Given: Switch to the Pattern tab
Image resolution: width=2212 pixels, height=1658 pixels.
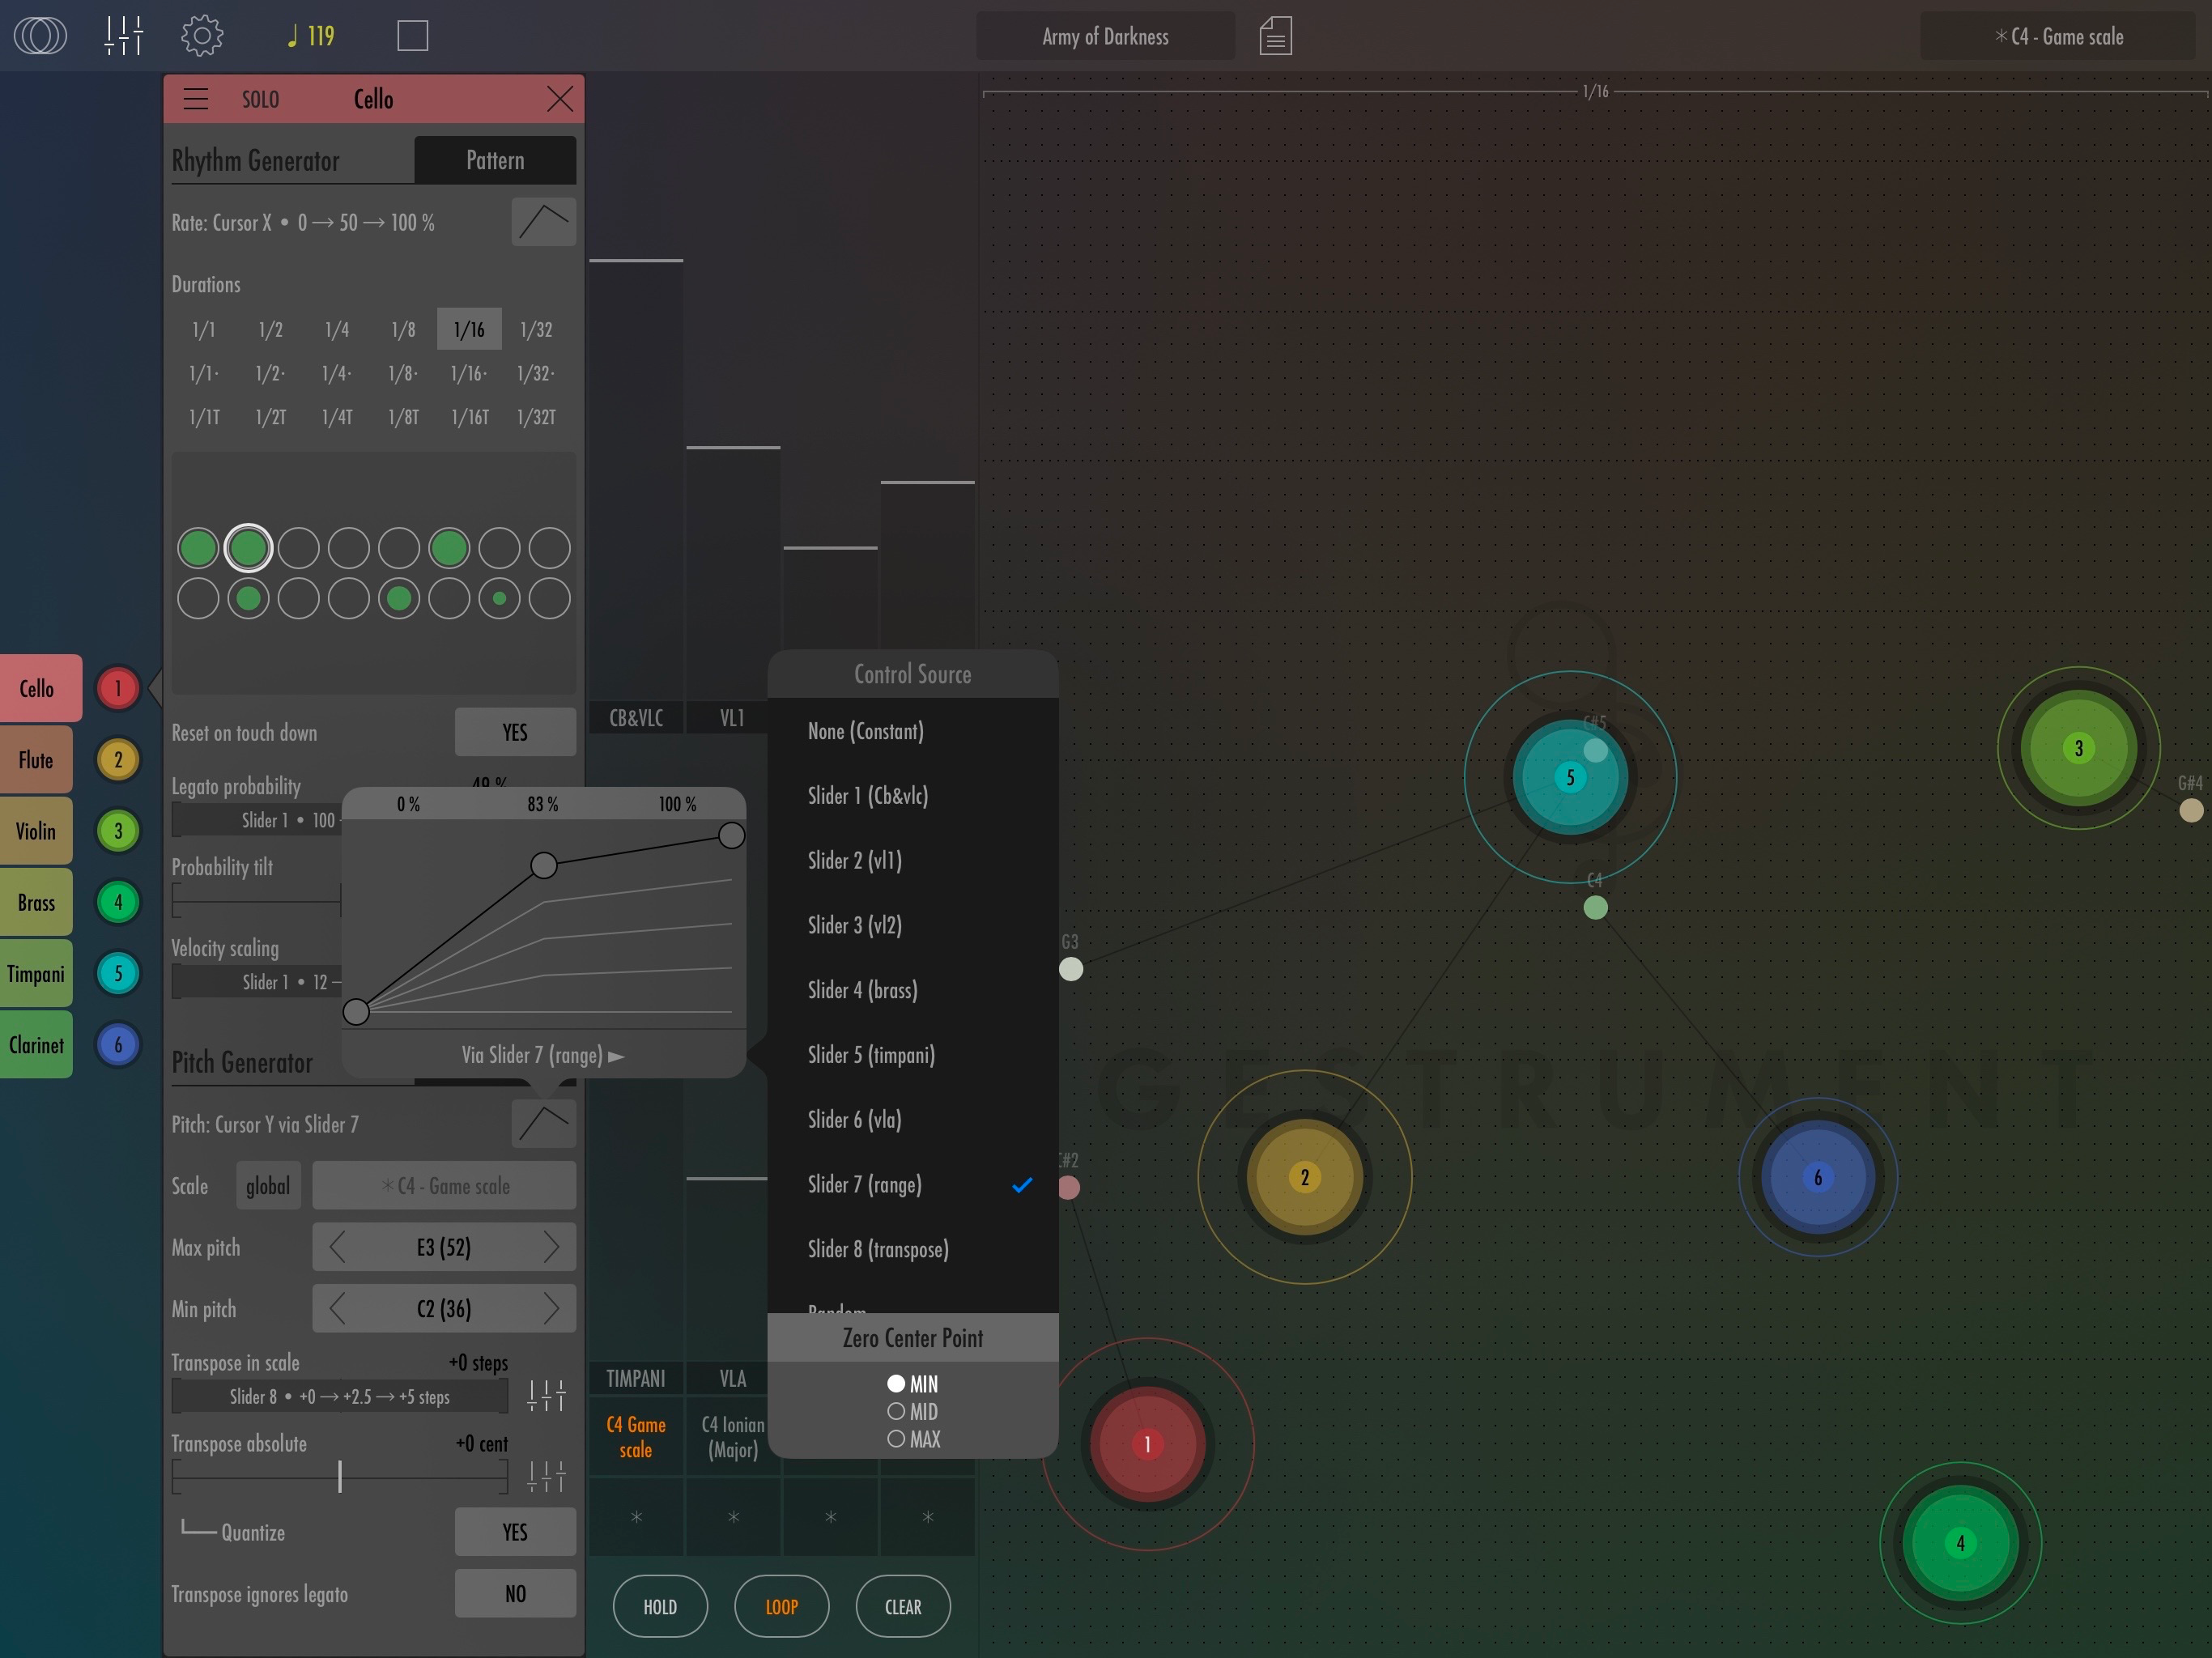Looking at the screenshot, I should point(494,160).
